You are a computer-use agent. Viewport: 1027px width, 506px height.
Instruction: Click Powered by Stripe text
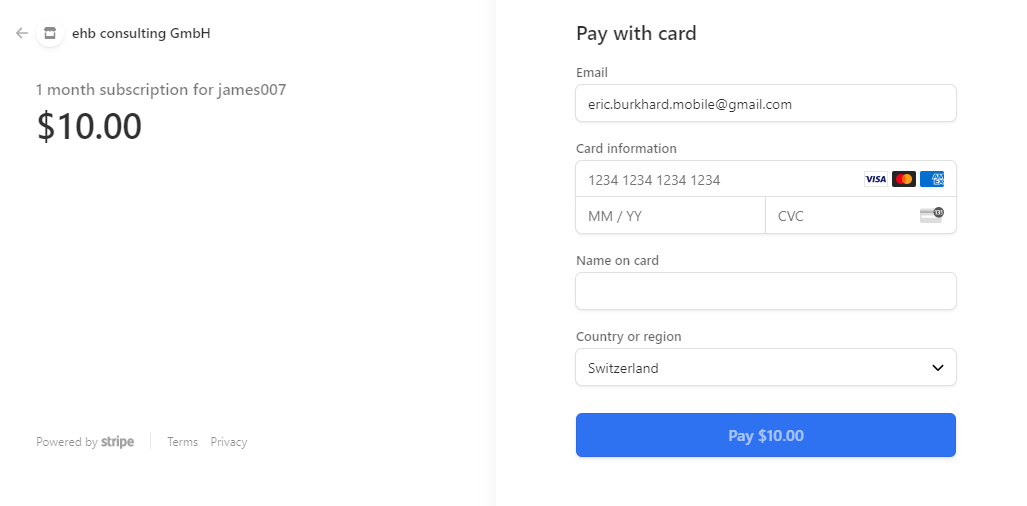tap(85, 442)
